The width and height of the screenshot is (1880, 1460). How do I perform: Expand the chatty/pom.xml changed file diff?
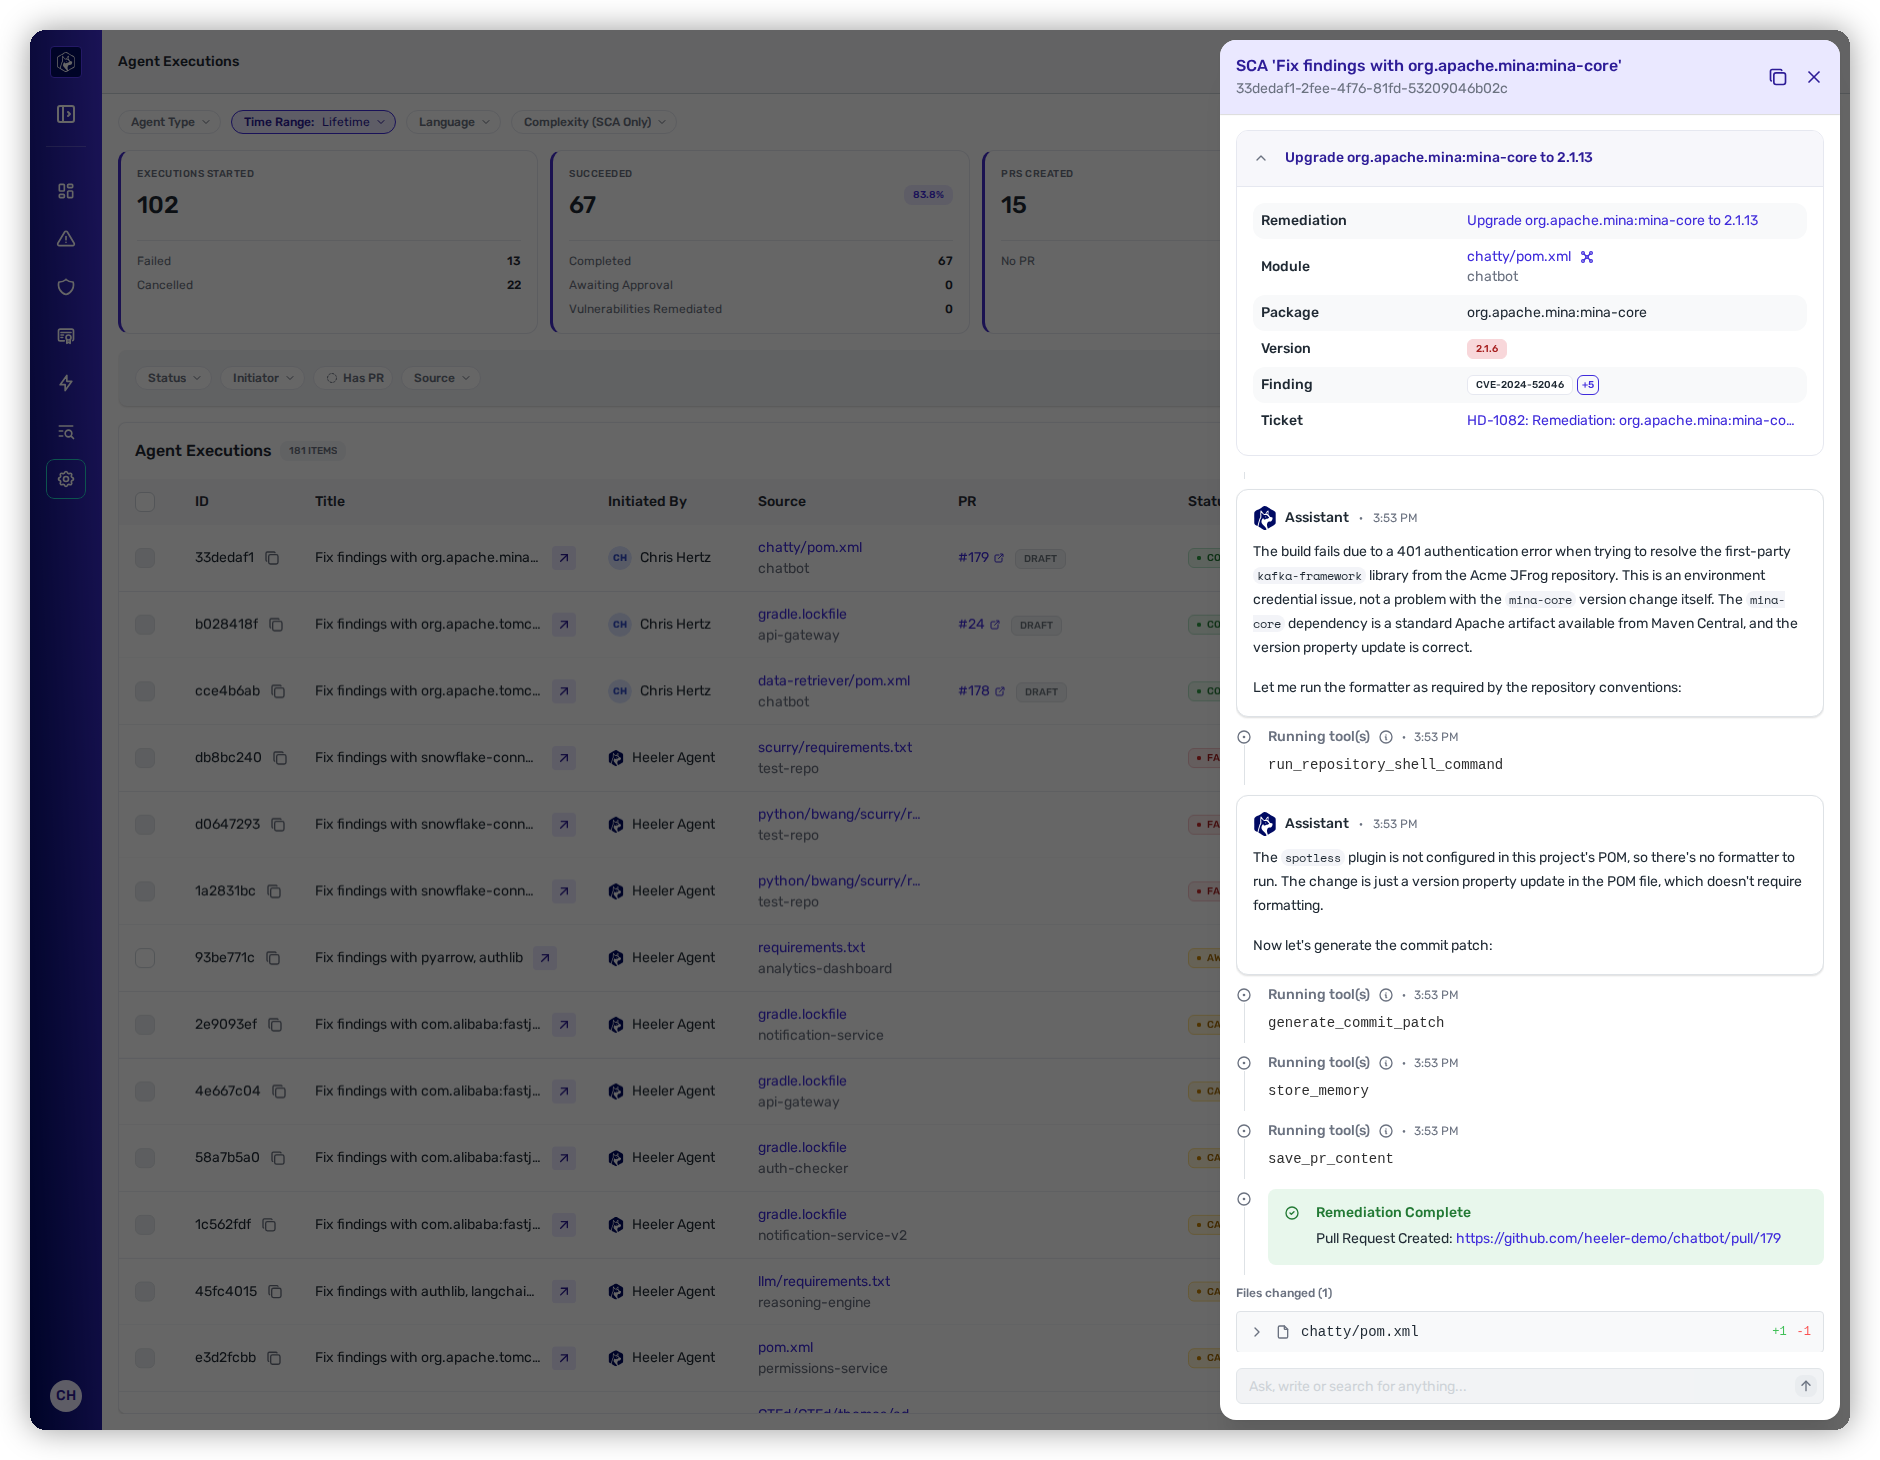(1257, 1332)
